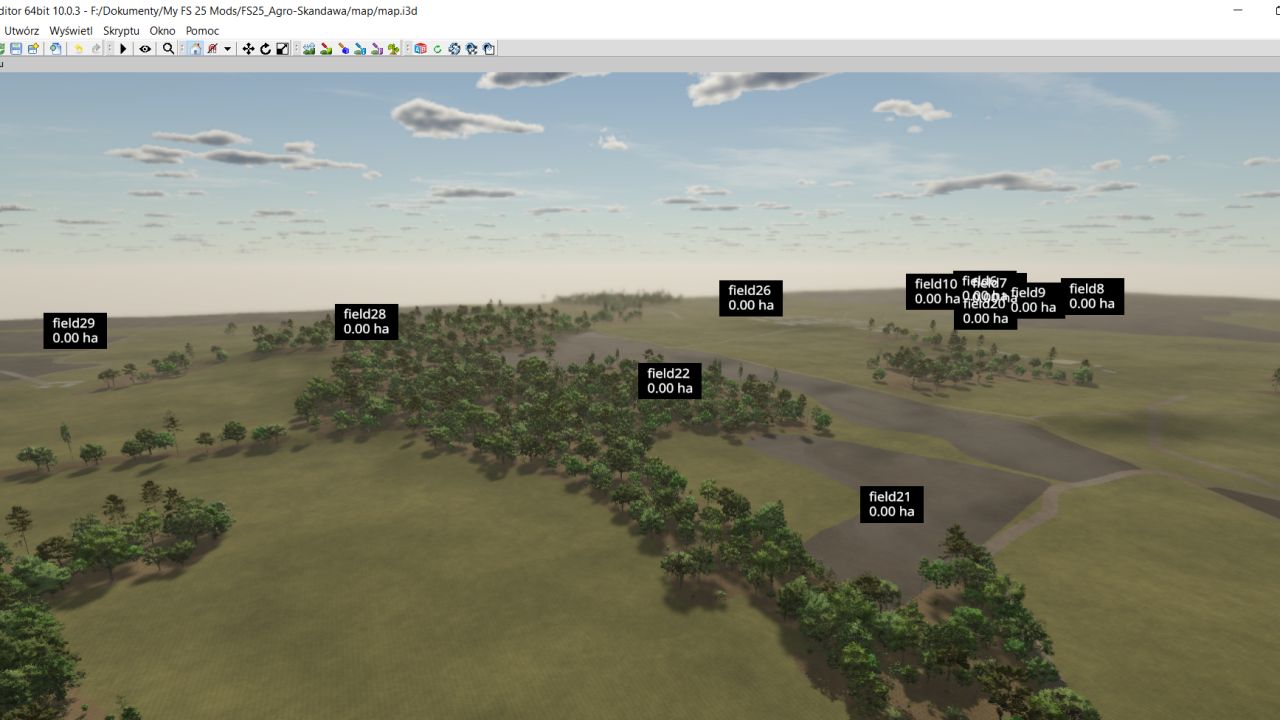
Task: Open the Okno menu
Action: pyautogui.click(x=162, y=31)
